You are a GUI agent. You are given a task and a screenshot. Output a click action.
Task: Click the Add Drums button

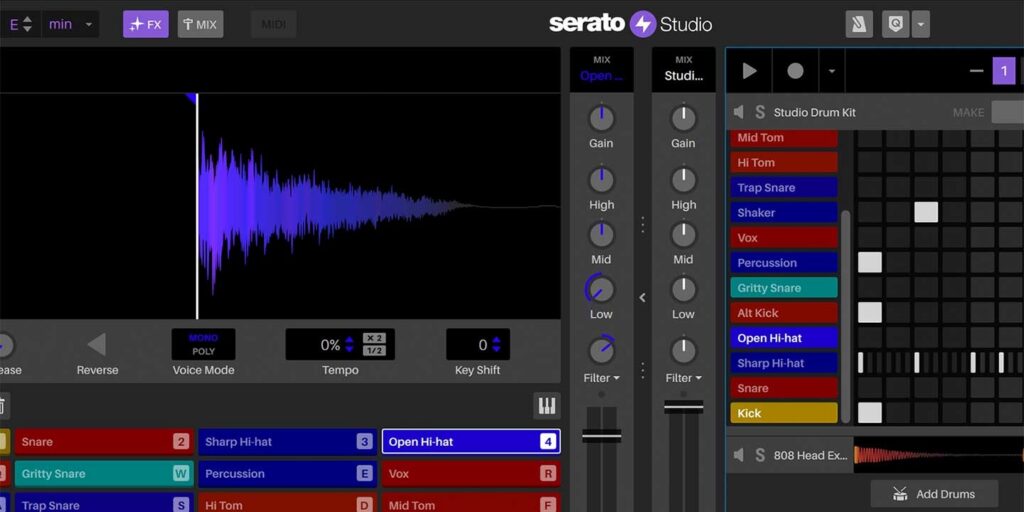pyautogui.click(x=935, y=494)
